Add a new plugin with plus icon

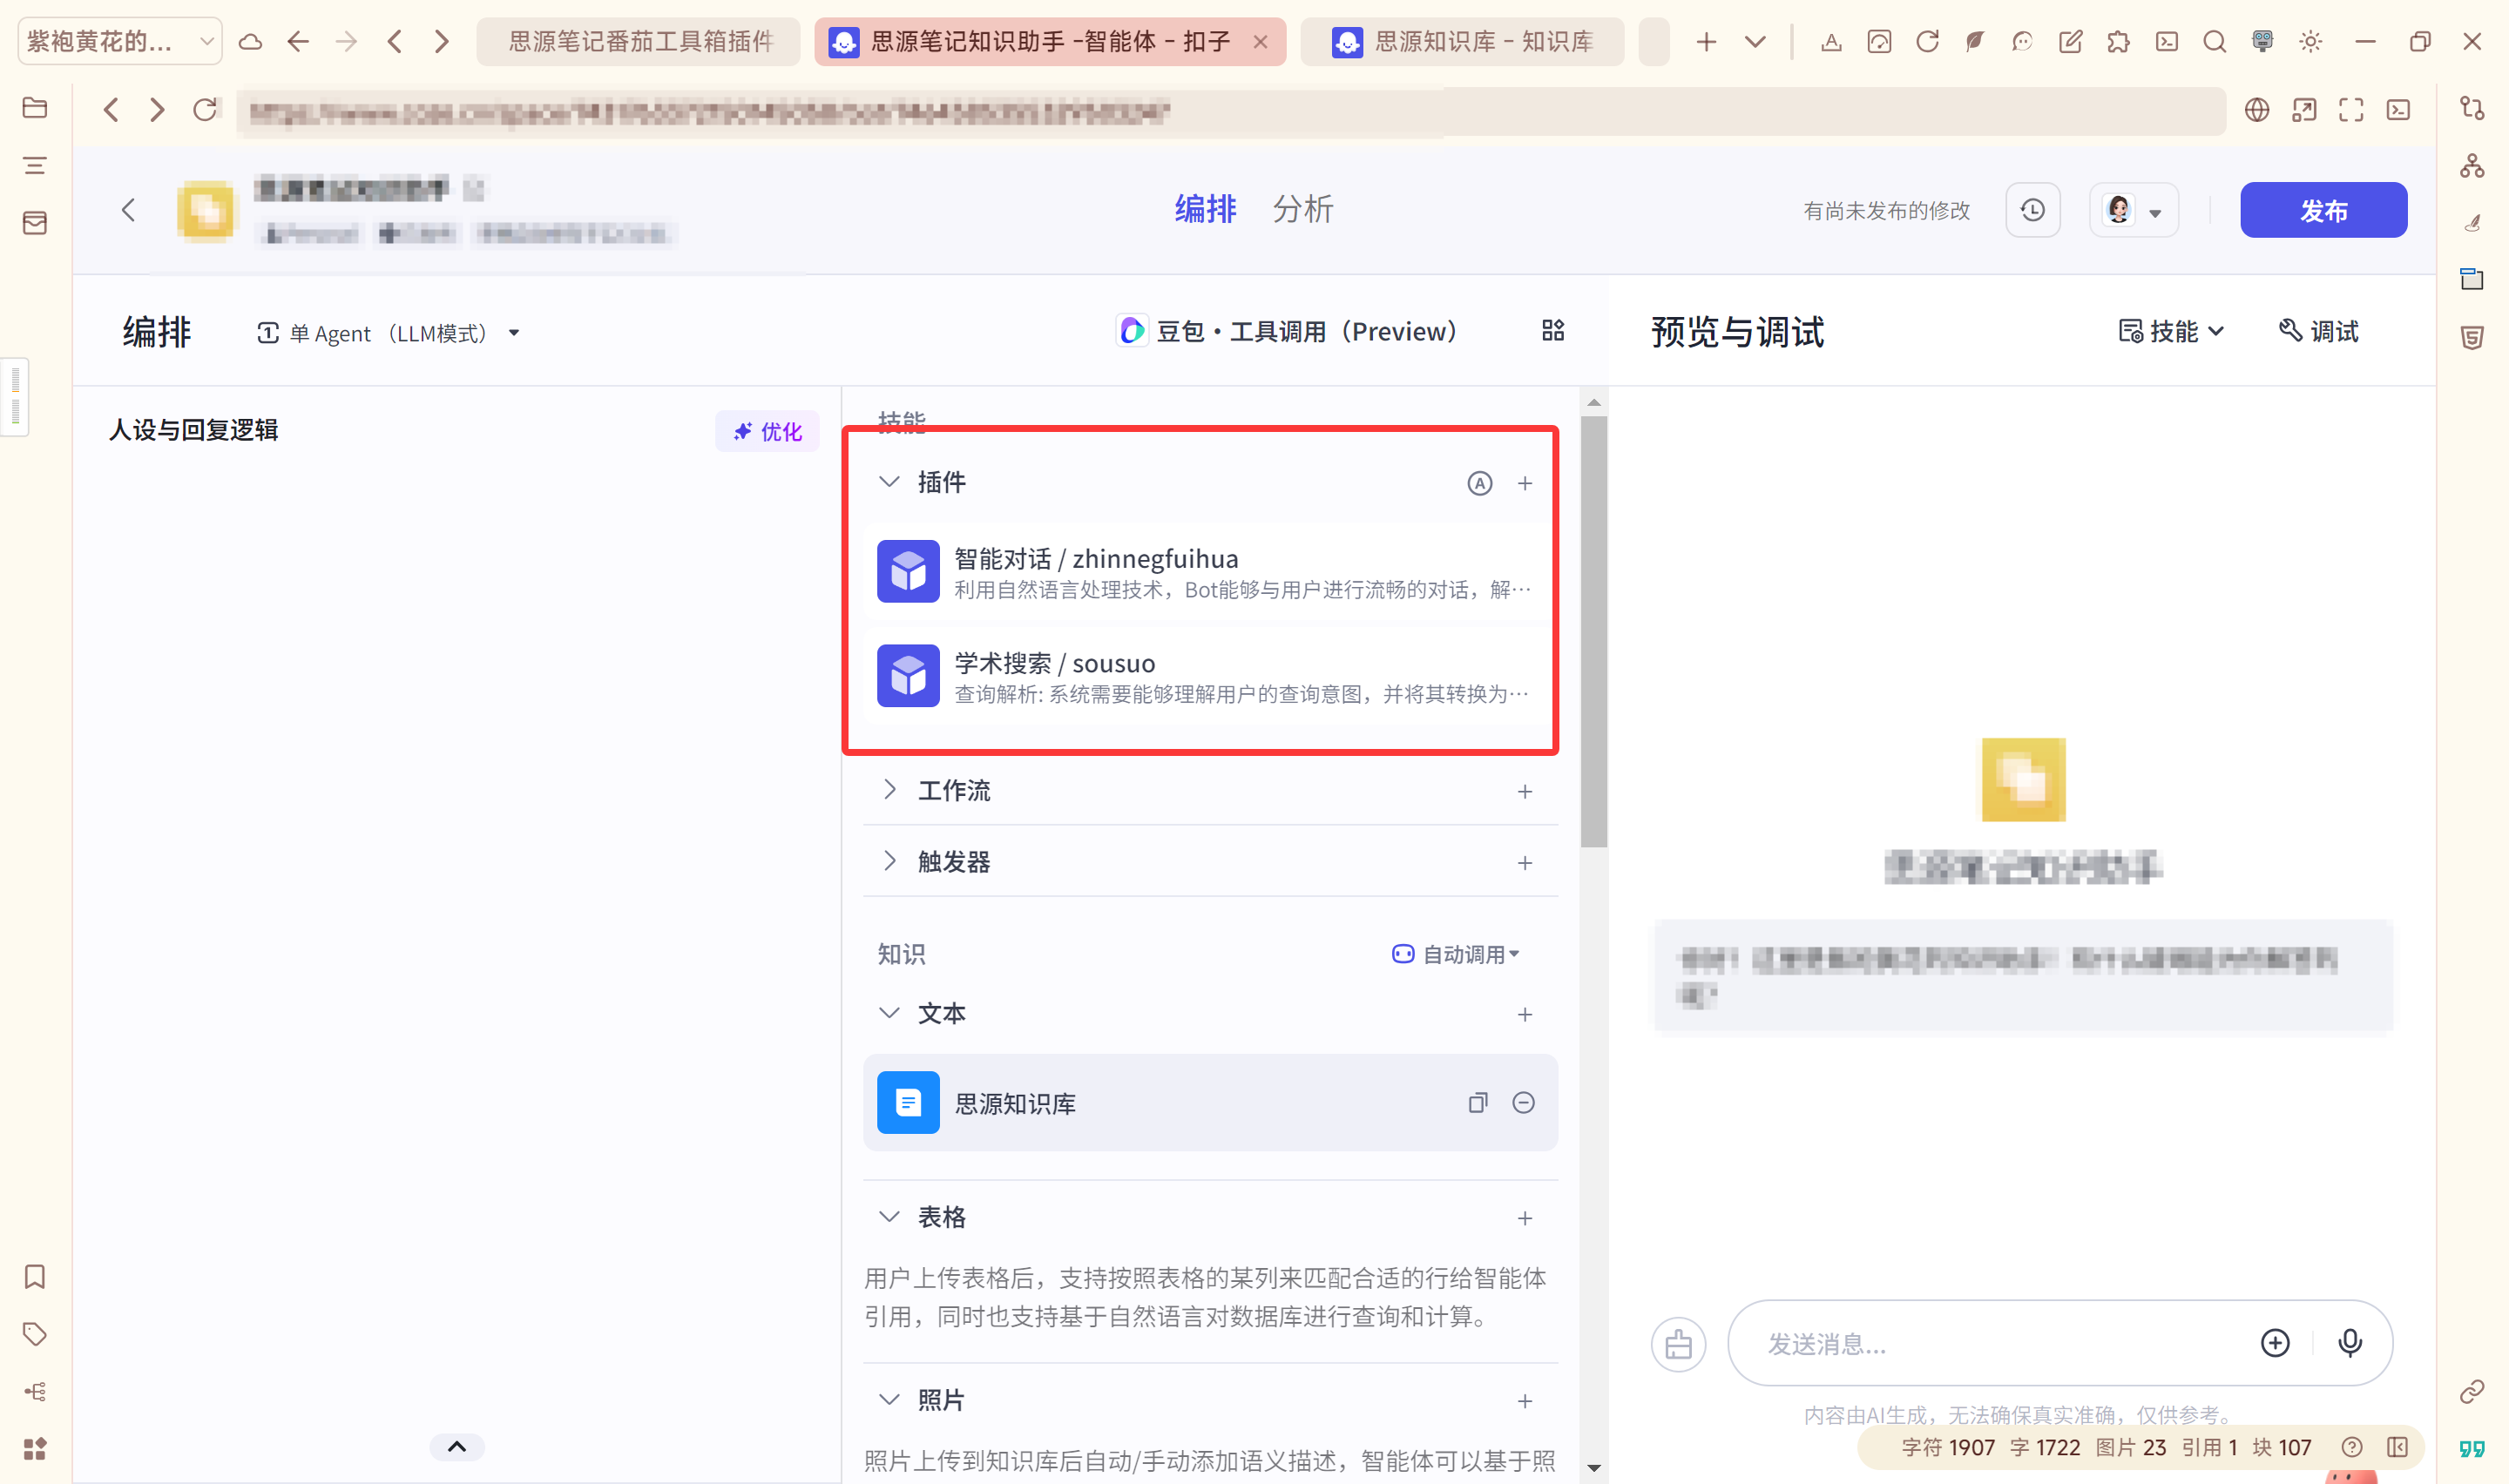(x=1524, y=484)
